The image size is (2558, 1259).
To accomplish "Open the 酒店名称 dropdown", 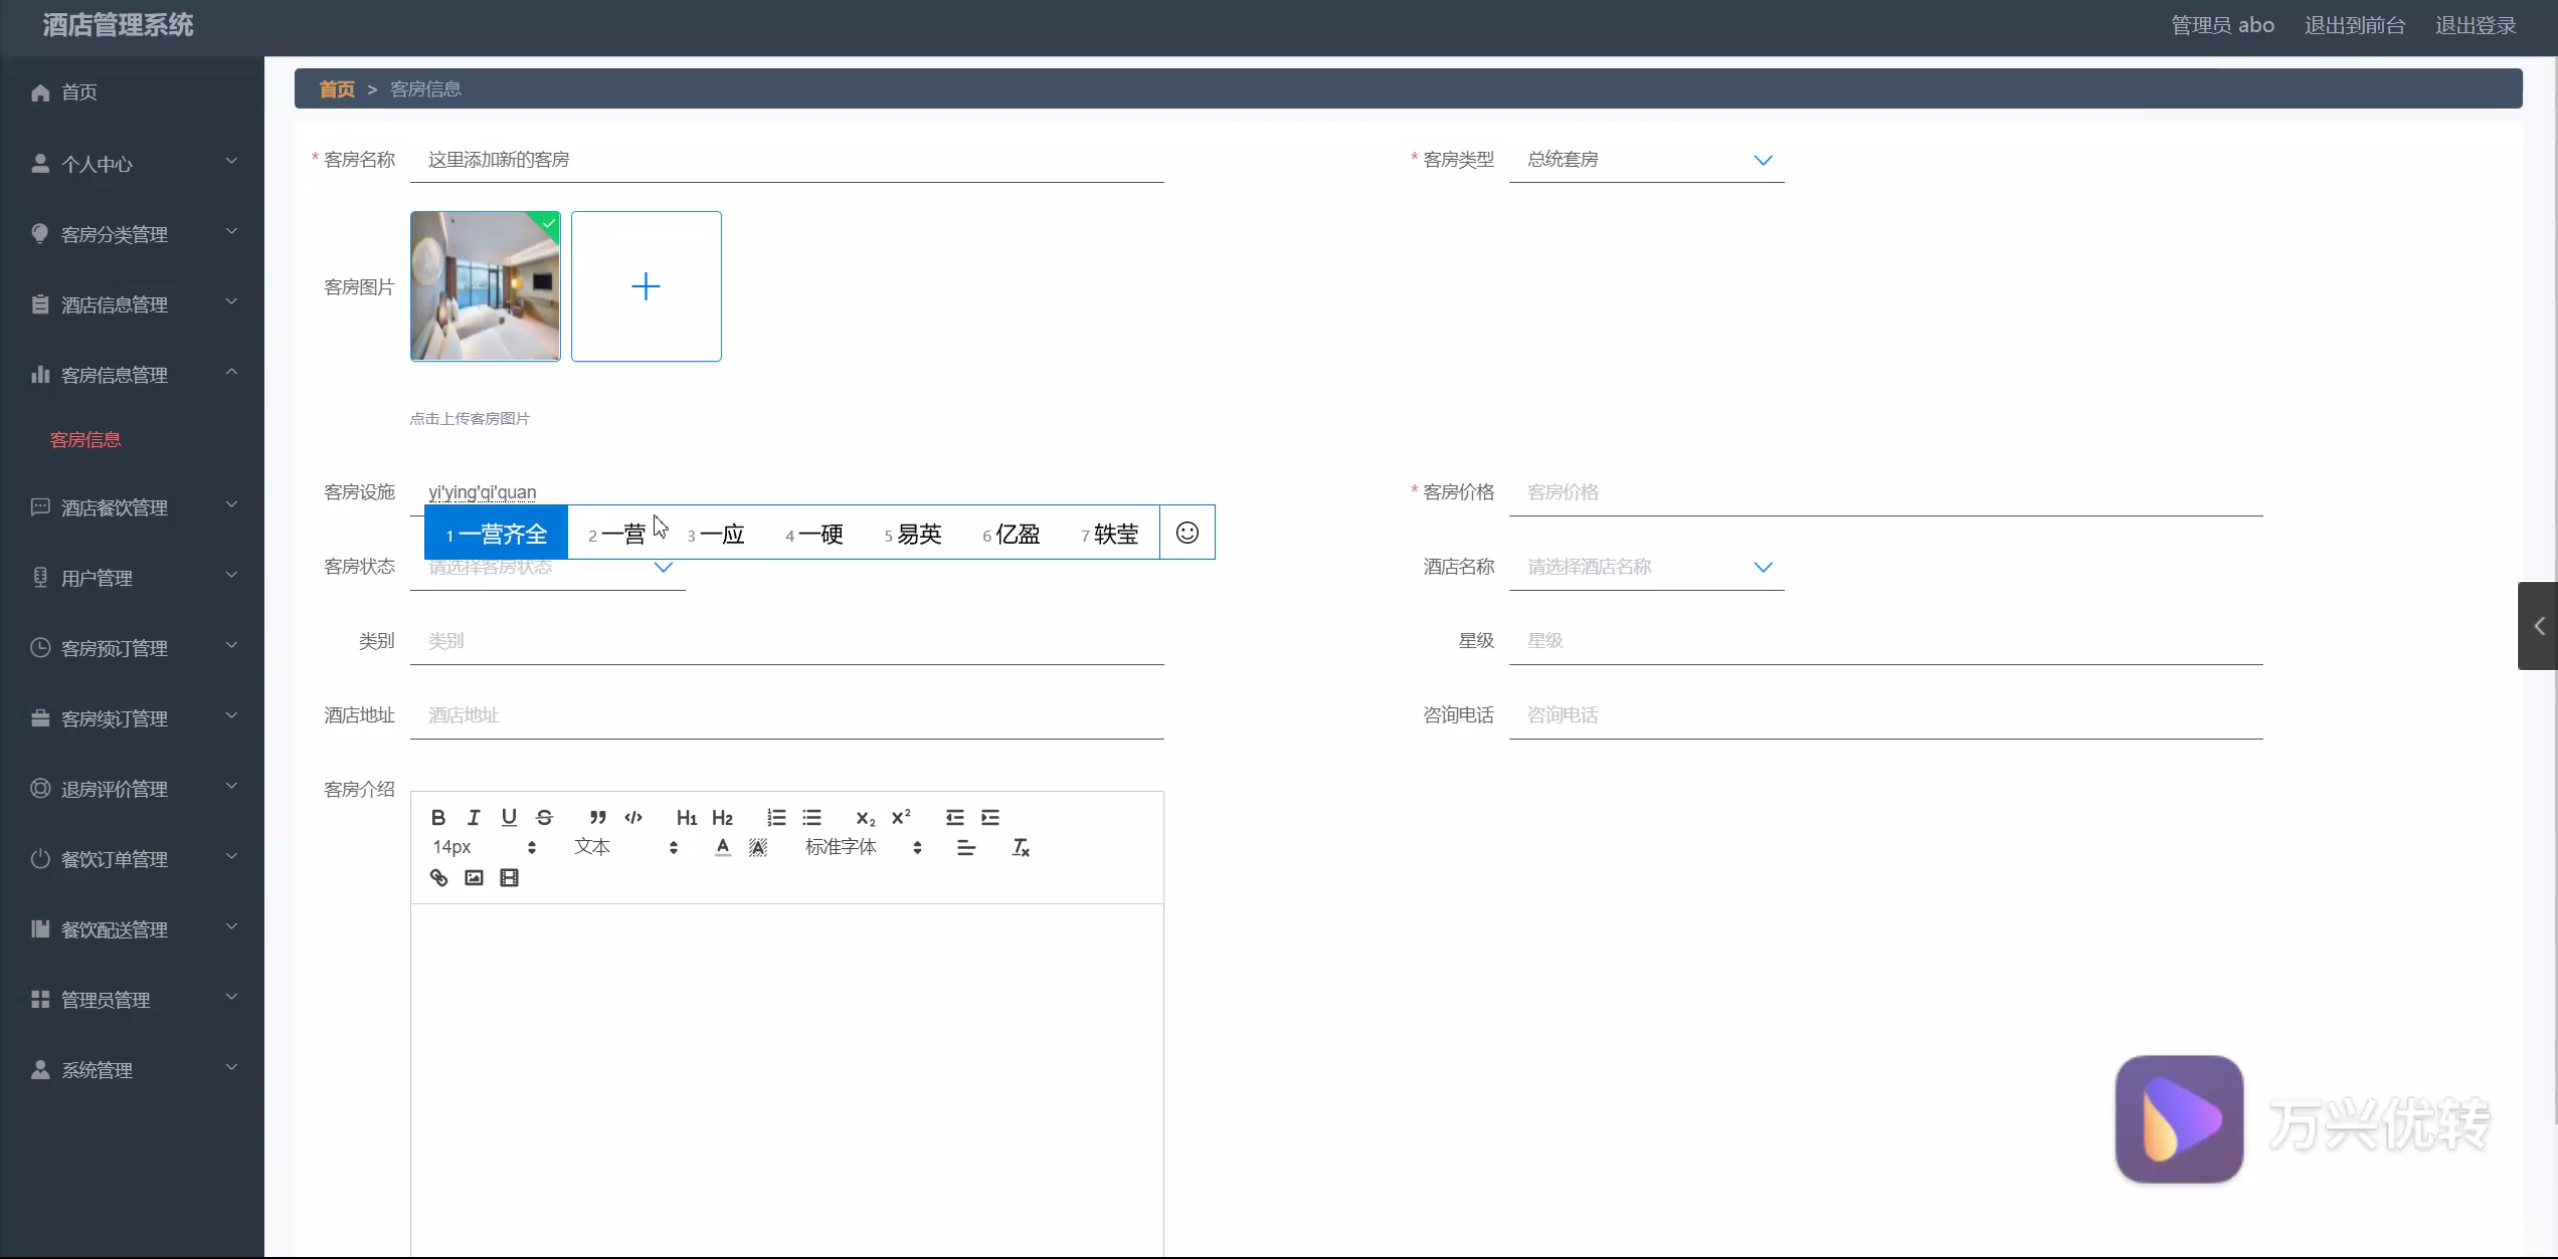I will 1646,566.
